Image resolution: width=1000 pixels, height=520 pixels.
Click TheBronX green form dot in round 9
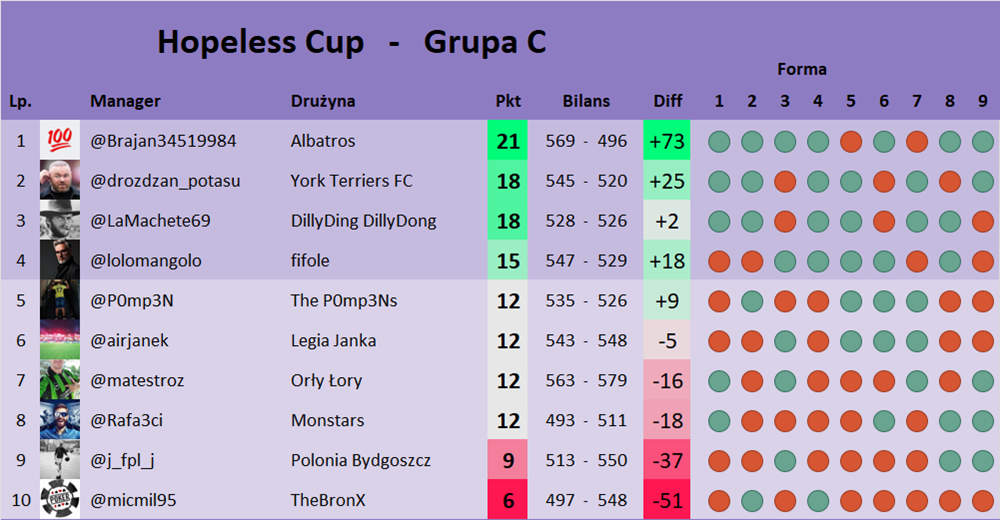tap(983, 500)
